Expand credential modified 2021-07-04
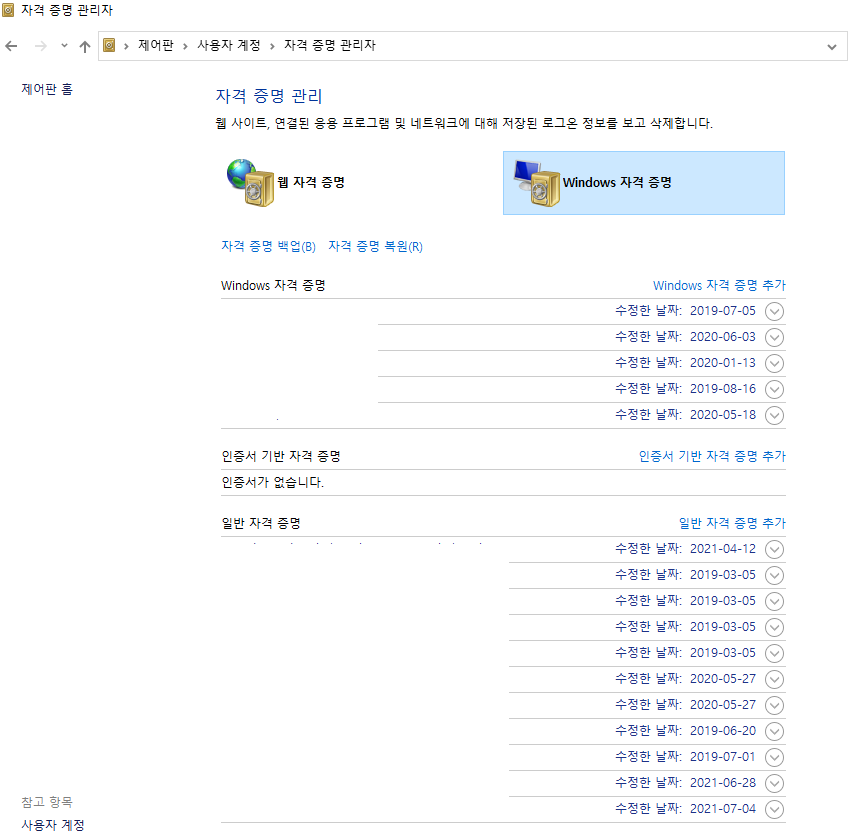This screenshot has width=848, height=833. tap(774, 809)
